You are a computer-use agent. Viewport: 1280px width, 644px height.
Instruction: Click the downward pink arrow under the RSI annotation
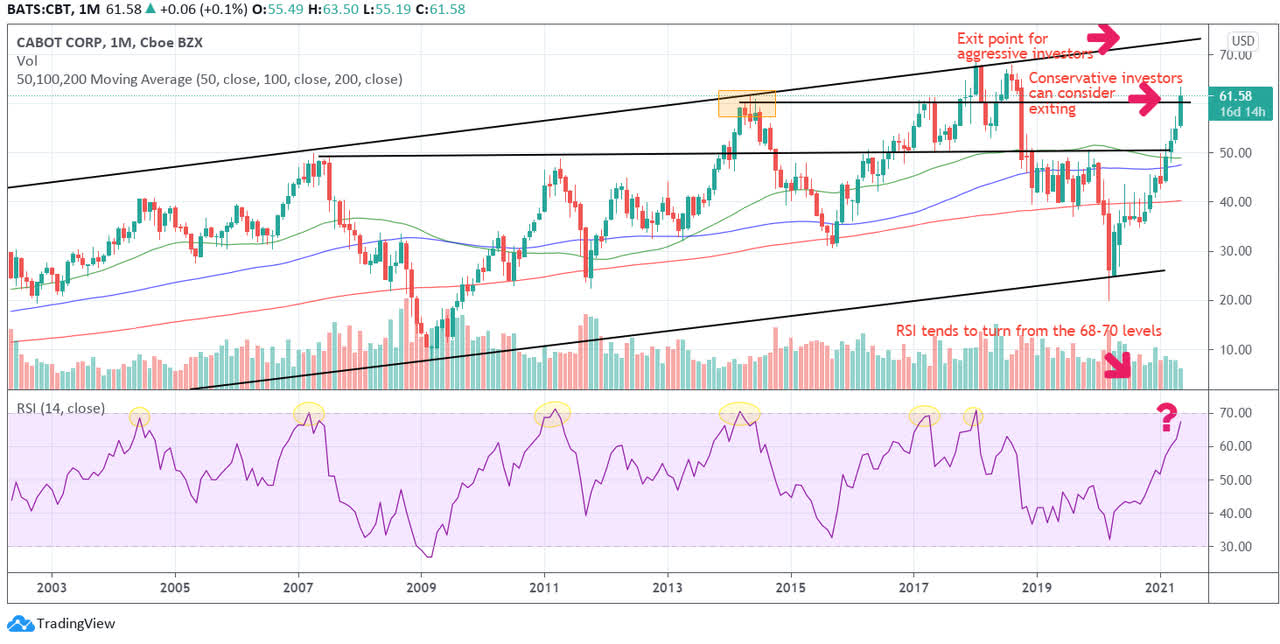1117,367
